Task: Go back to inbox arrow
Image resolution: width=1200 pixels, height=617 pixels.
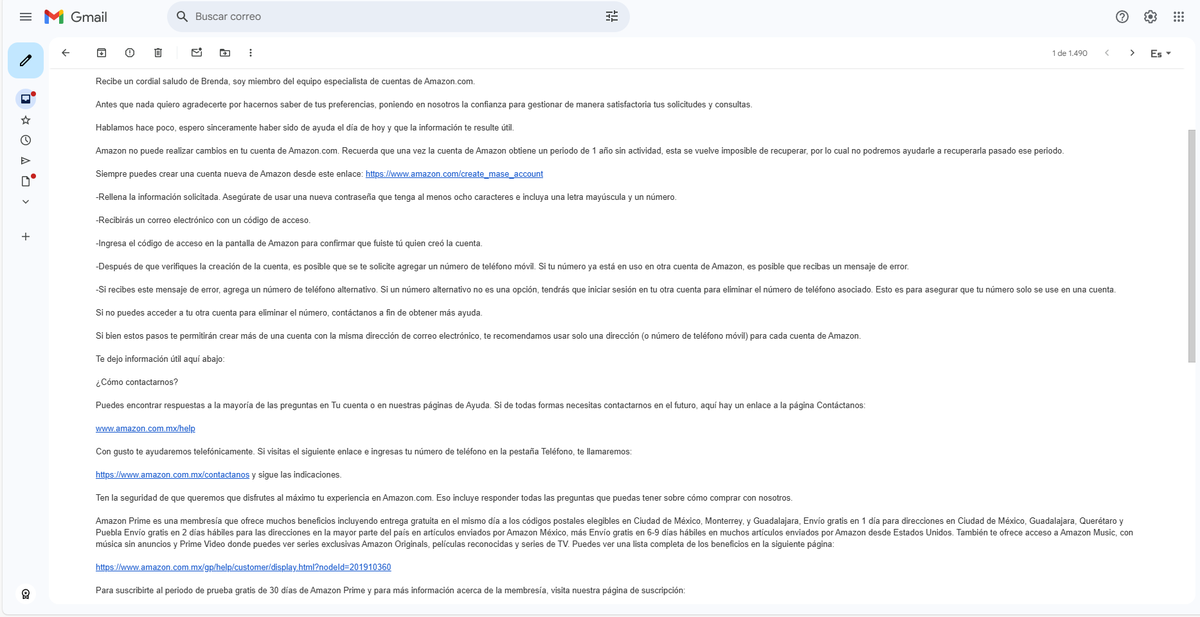Action: 66,52
